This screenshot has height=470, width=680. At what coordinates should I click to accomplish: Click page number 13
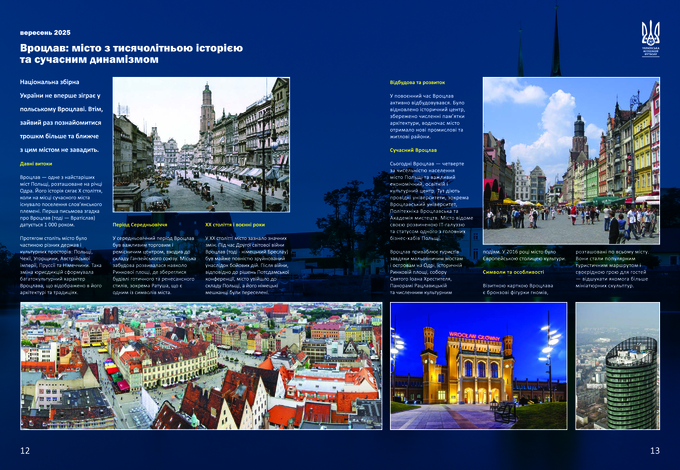(655, 451)
